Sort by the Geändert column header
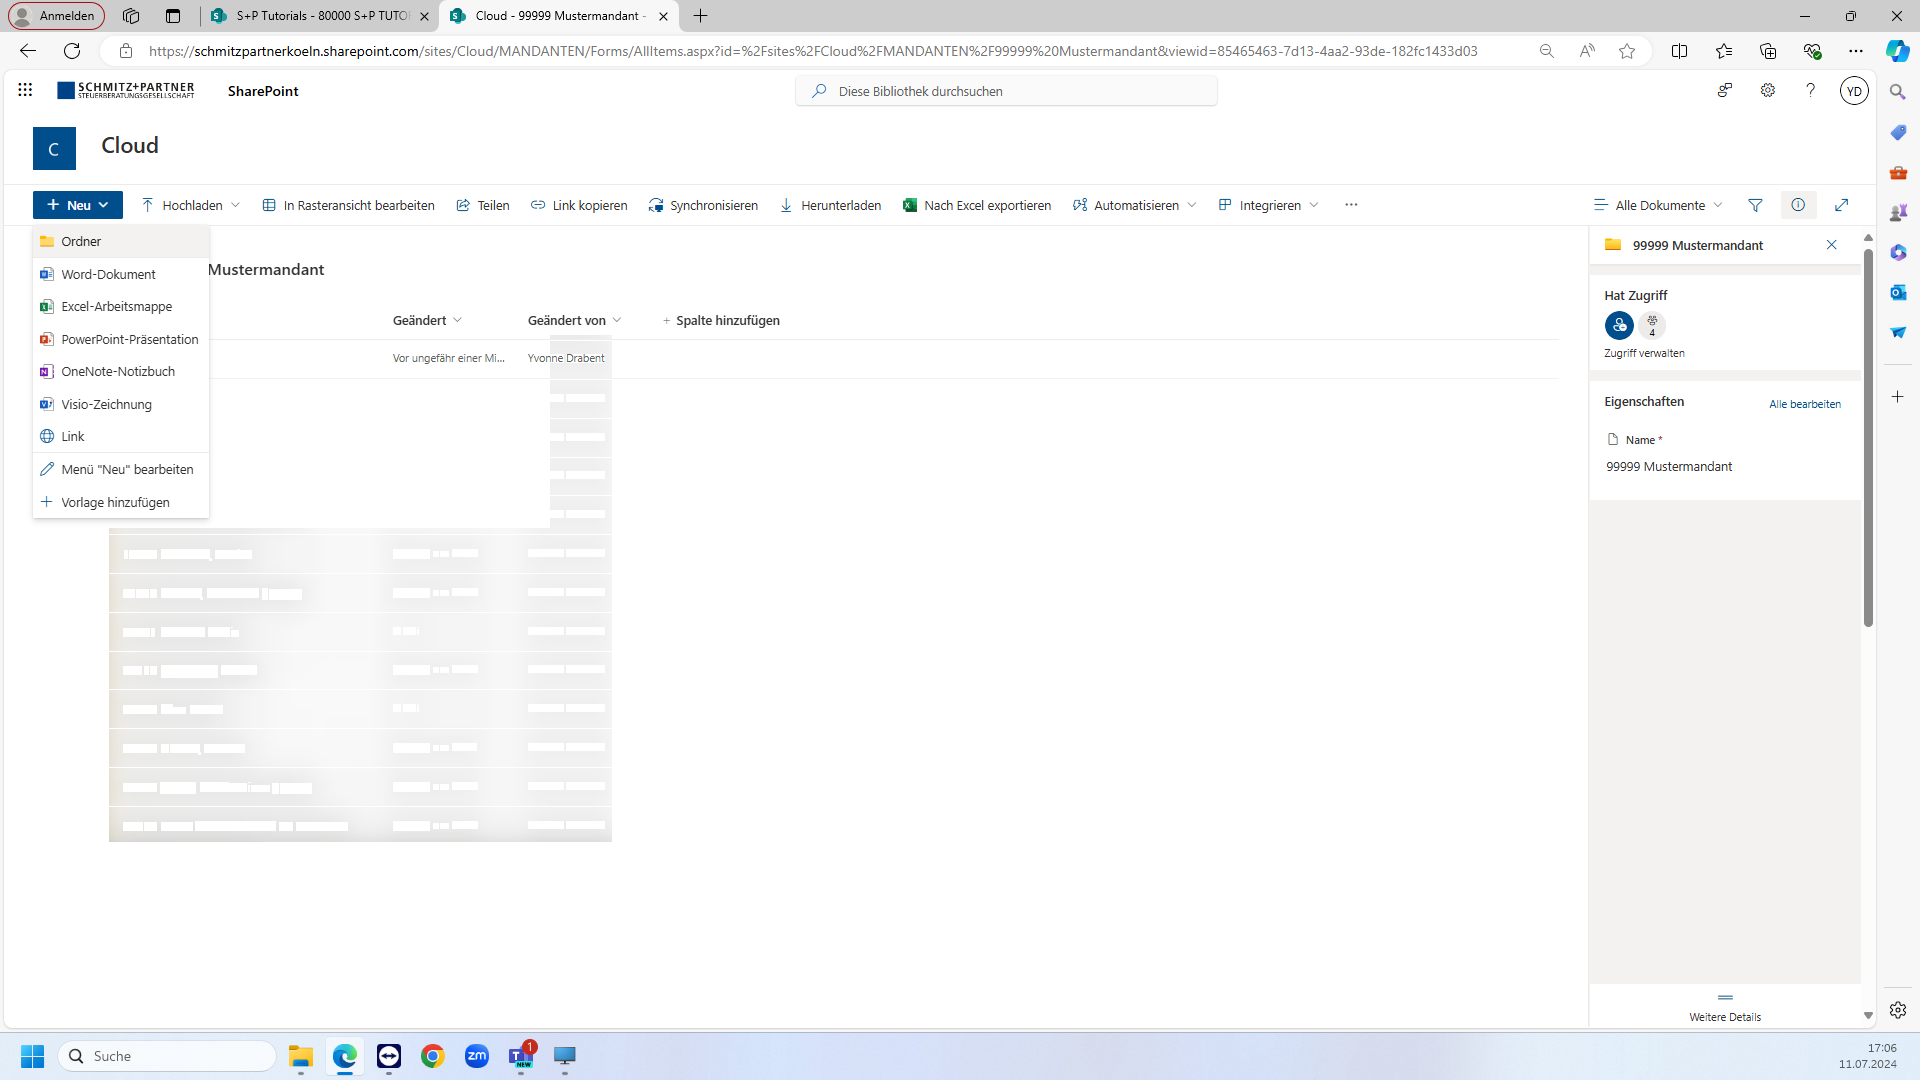The height and width of the screenshot is (1080, 1920). tap(420, 320)
